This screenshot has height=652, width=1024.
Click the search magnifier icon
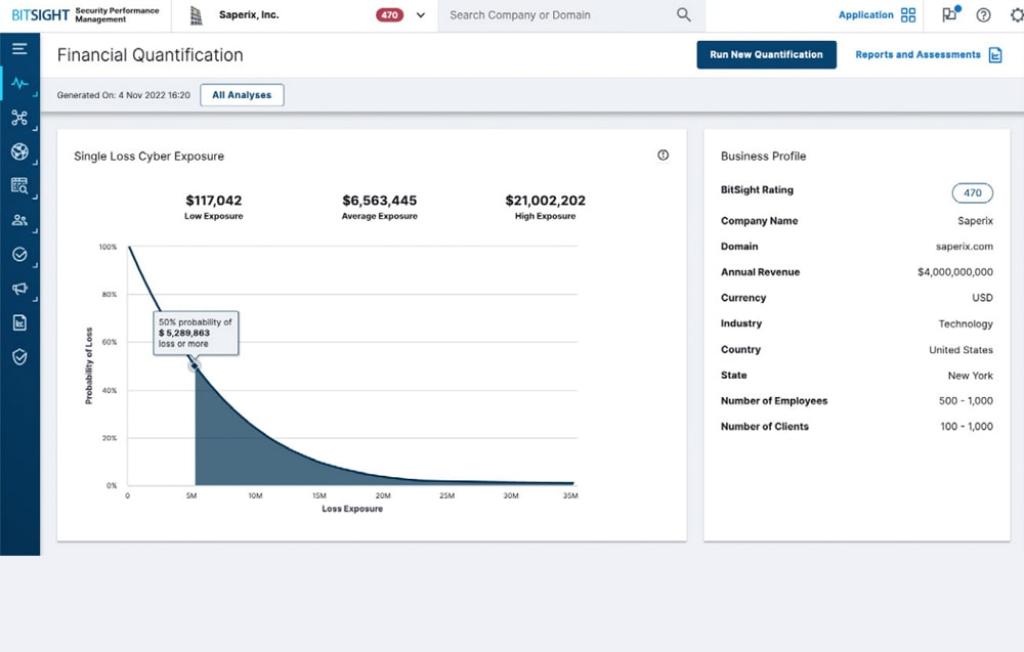point(684,15)
